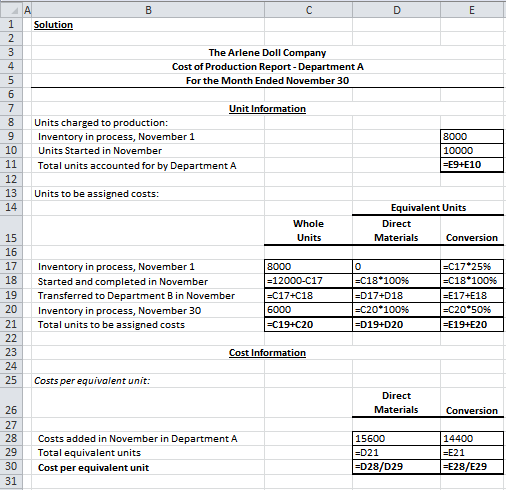This screenshot has width=506, height=490.
Task: Select cell E9 containing 8000
Action: point(472,136)
